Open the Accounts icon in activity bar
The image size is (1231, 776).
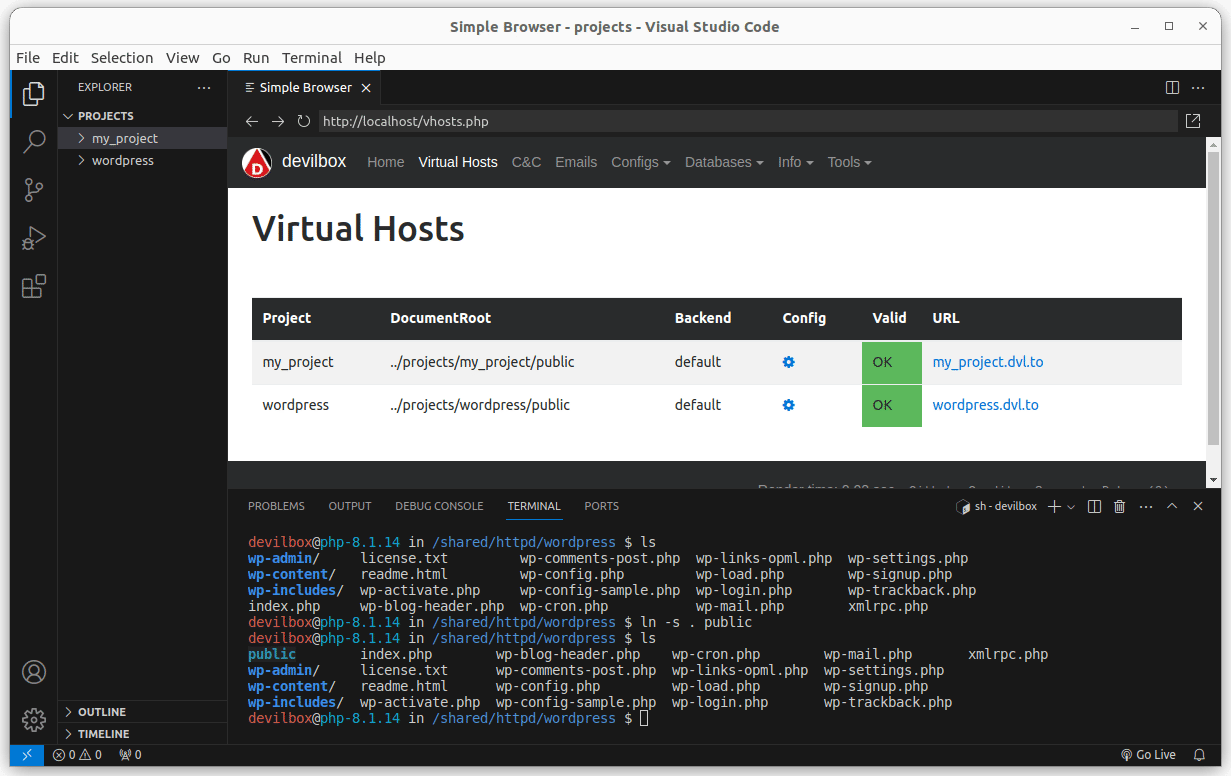tap(34, 671)
